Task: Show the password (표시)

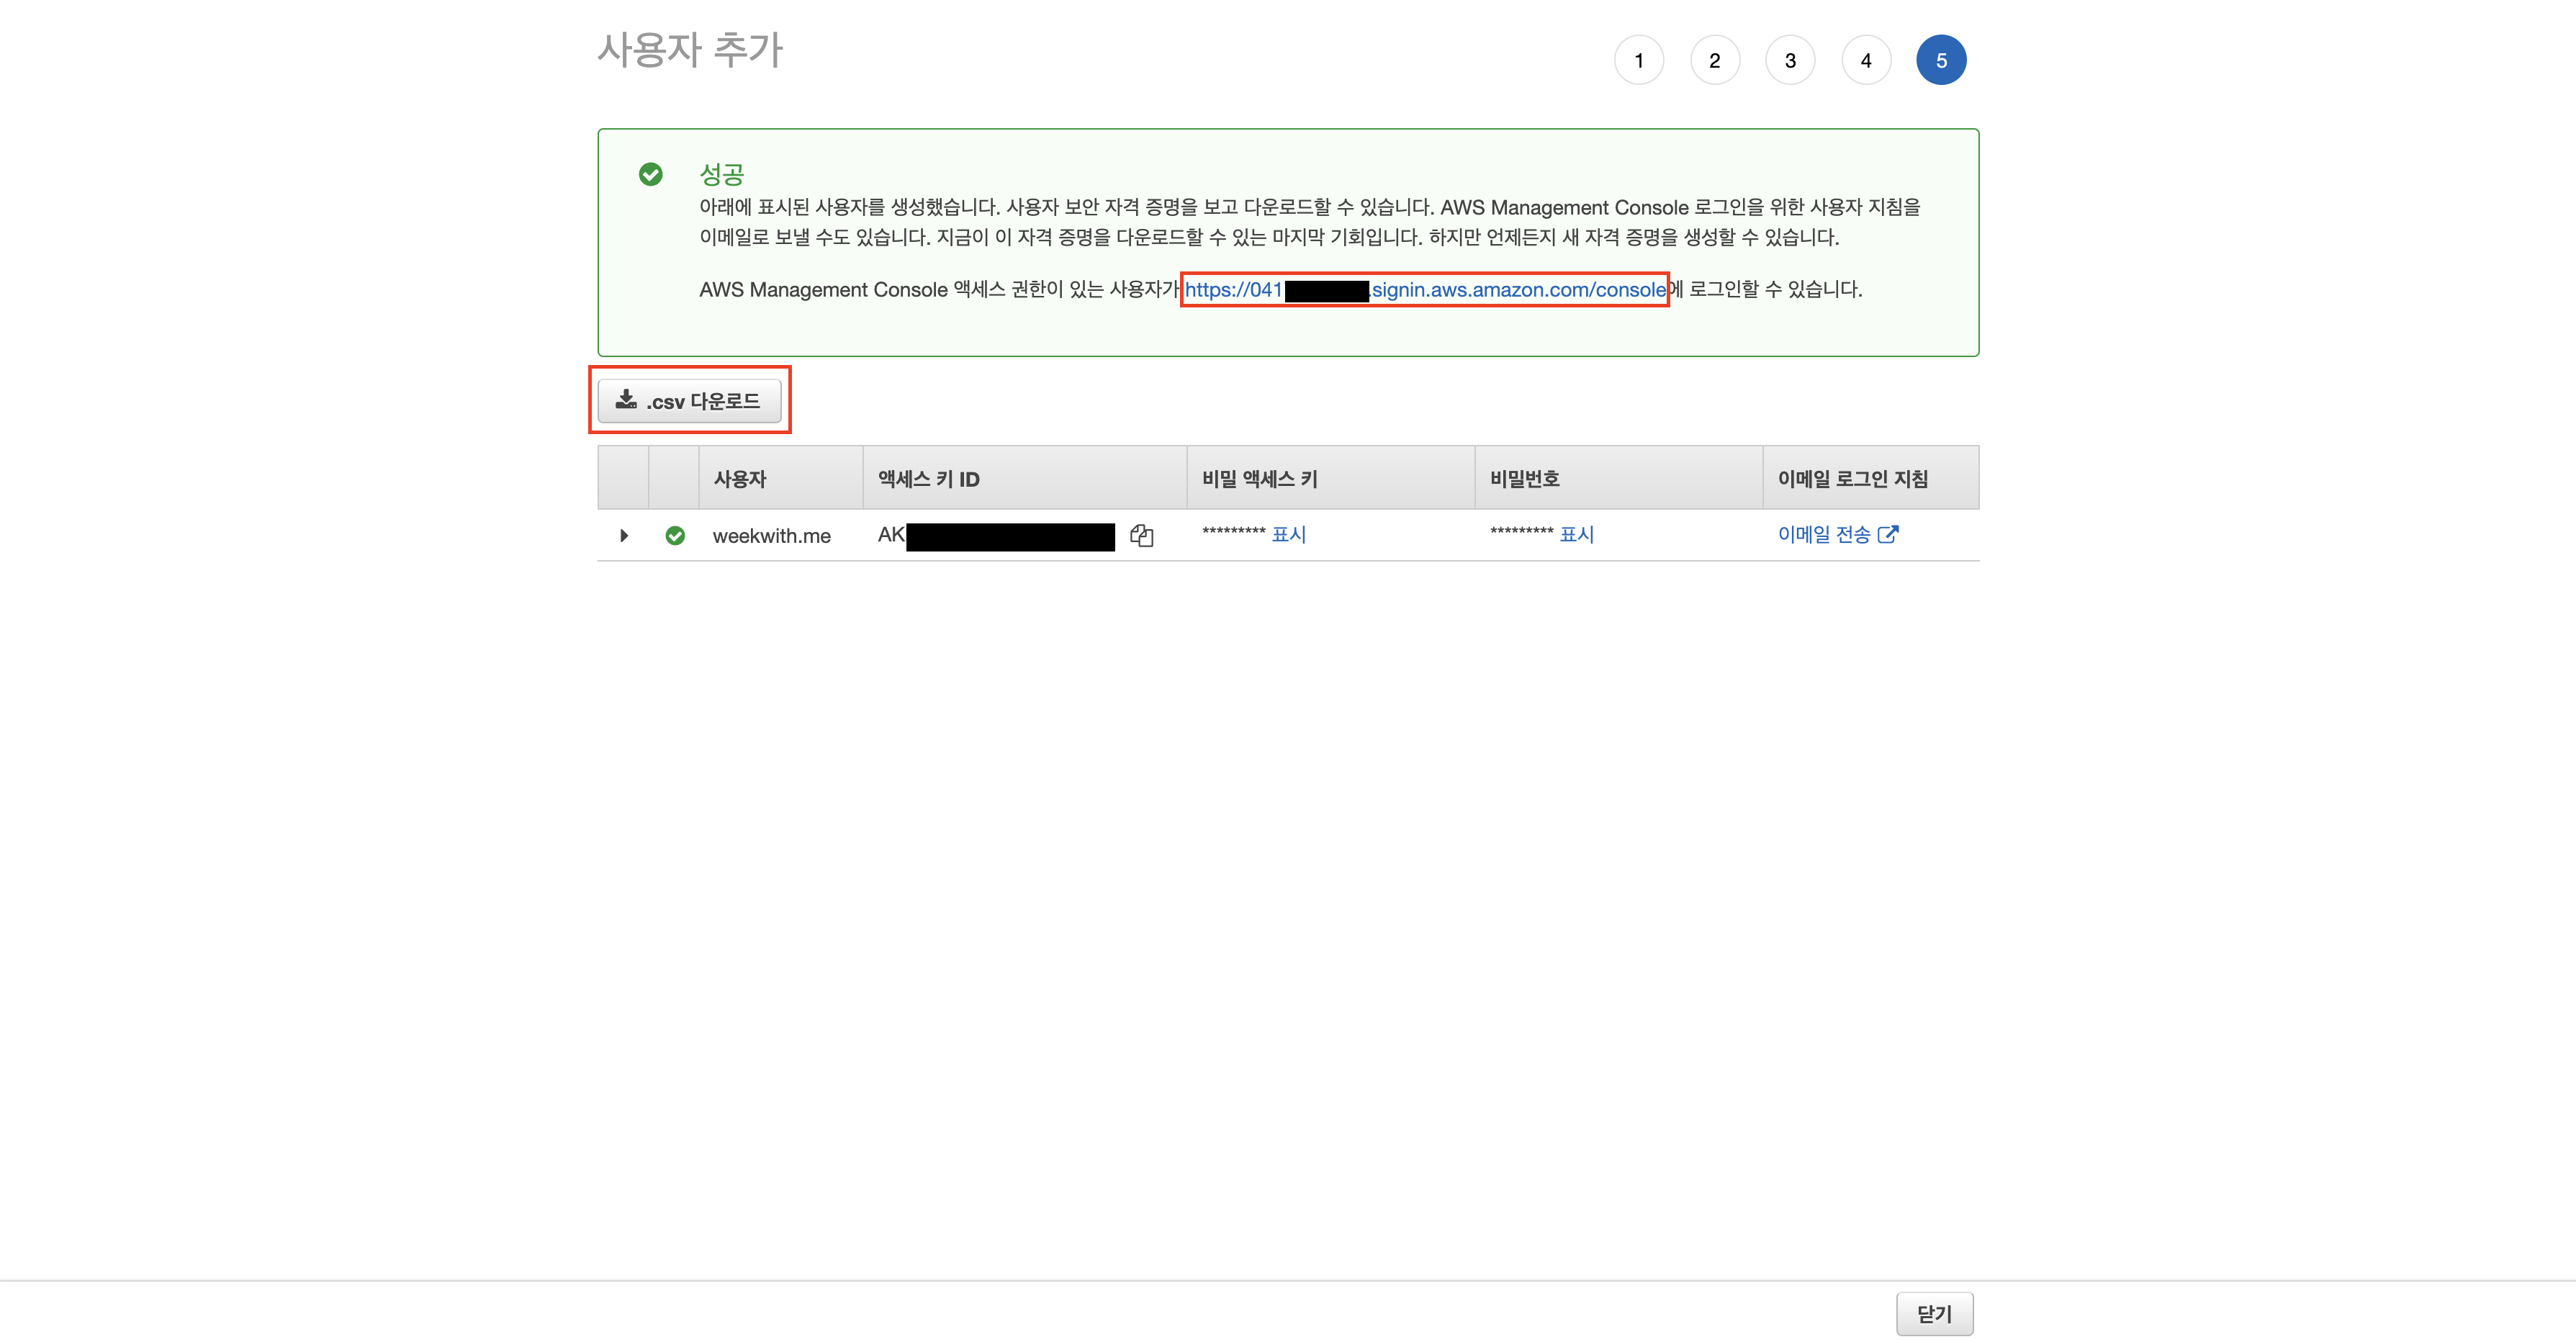Action: tap(1576, 535)
